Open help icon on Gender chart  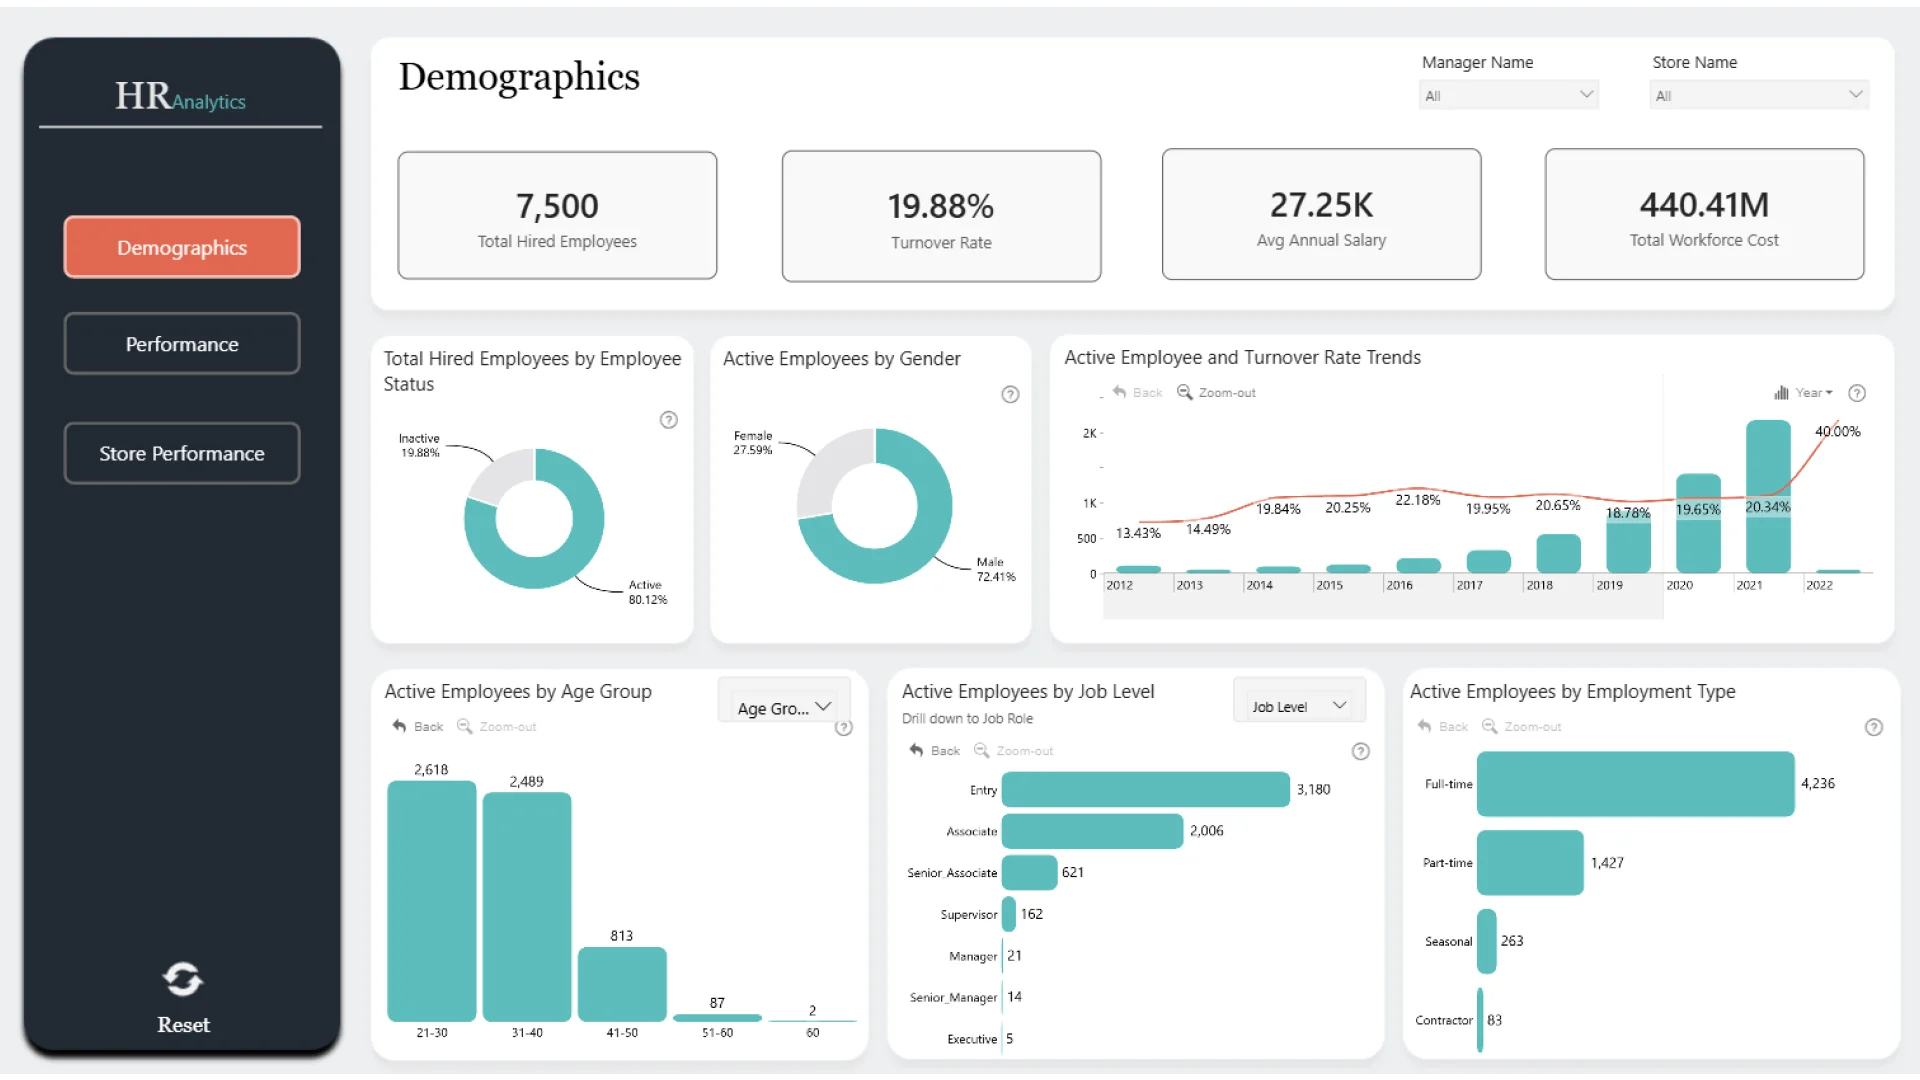click(x=1010, y=395)
